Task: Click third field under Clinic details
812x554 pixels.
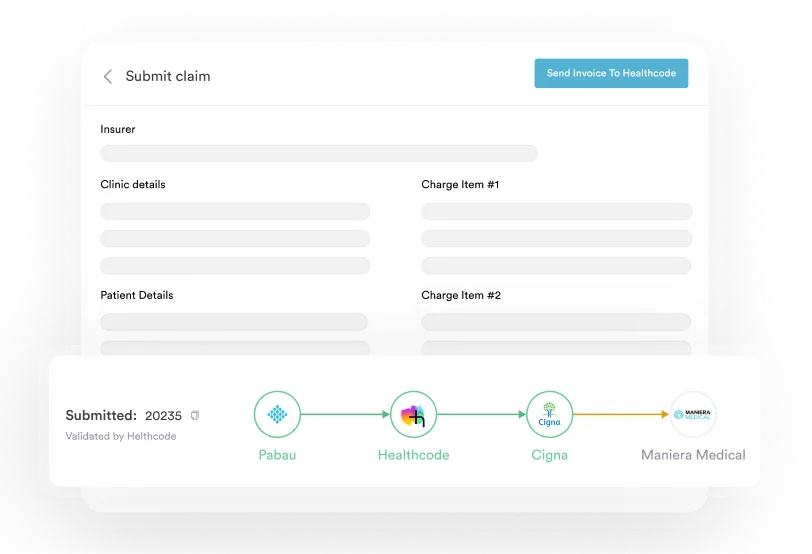Action: pyautogui.click(x=235, y=266)
